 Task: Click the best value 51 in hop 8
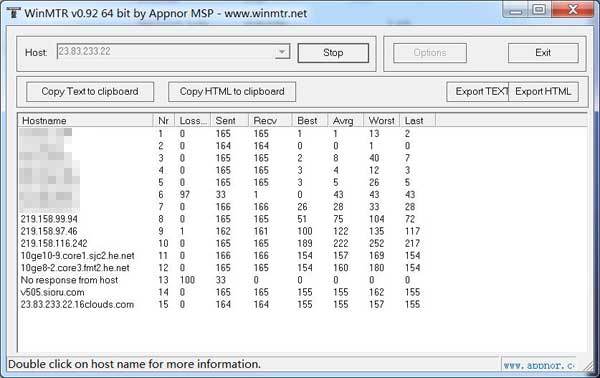[x=302, y=219]
